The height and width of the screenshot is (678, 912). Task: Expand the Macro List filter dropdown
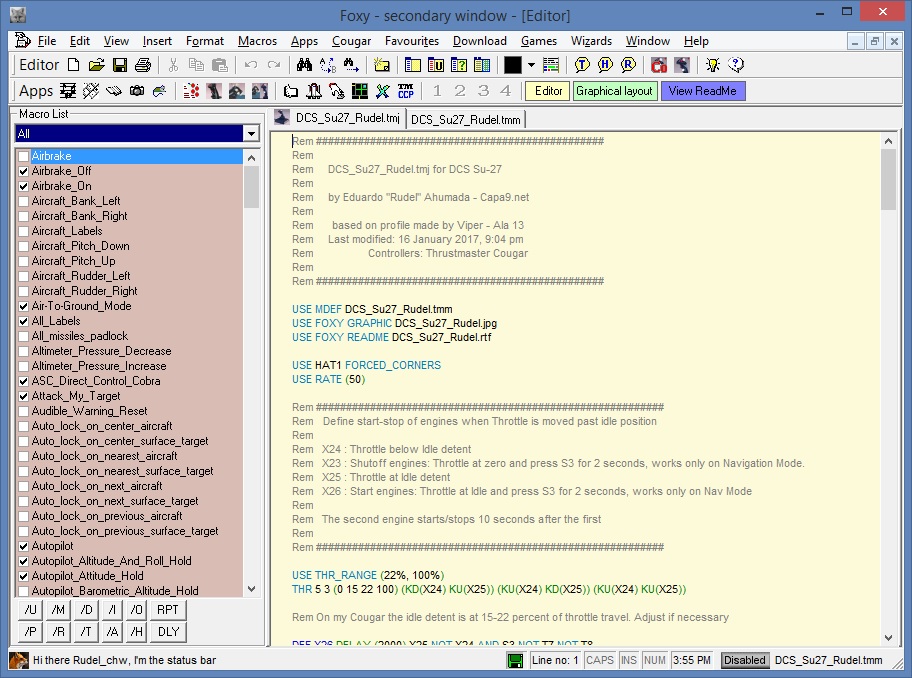pyautogui.click(x=250, y=134)
